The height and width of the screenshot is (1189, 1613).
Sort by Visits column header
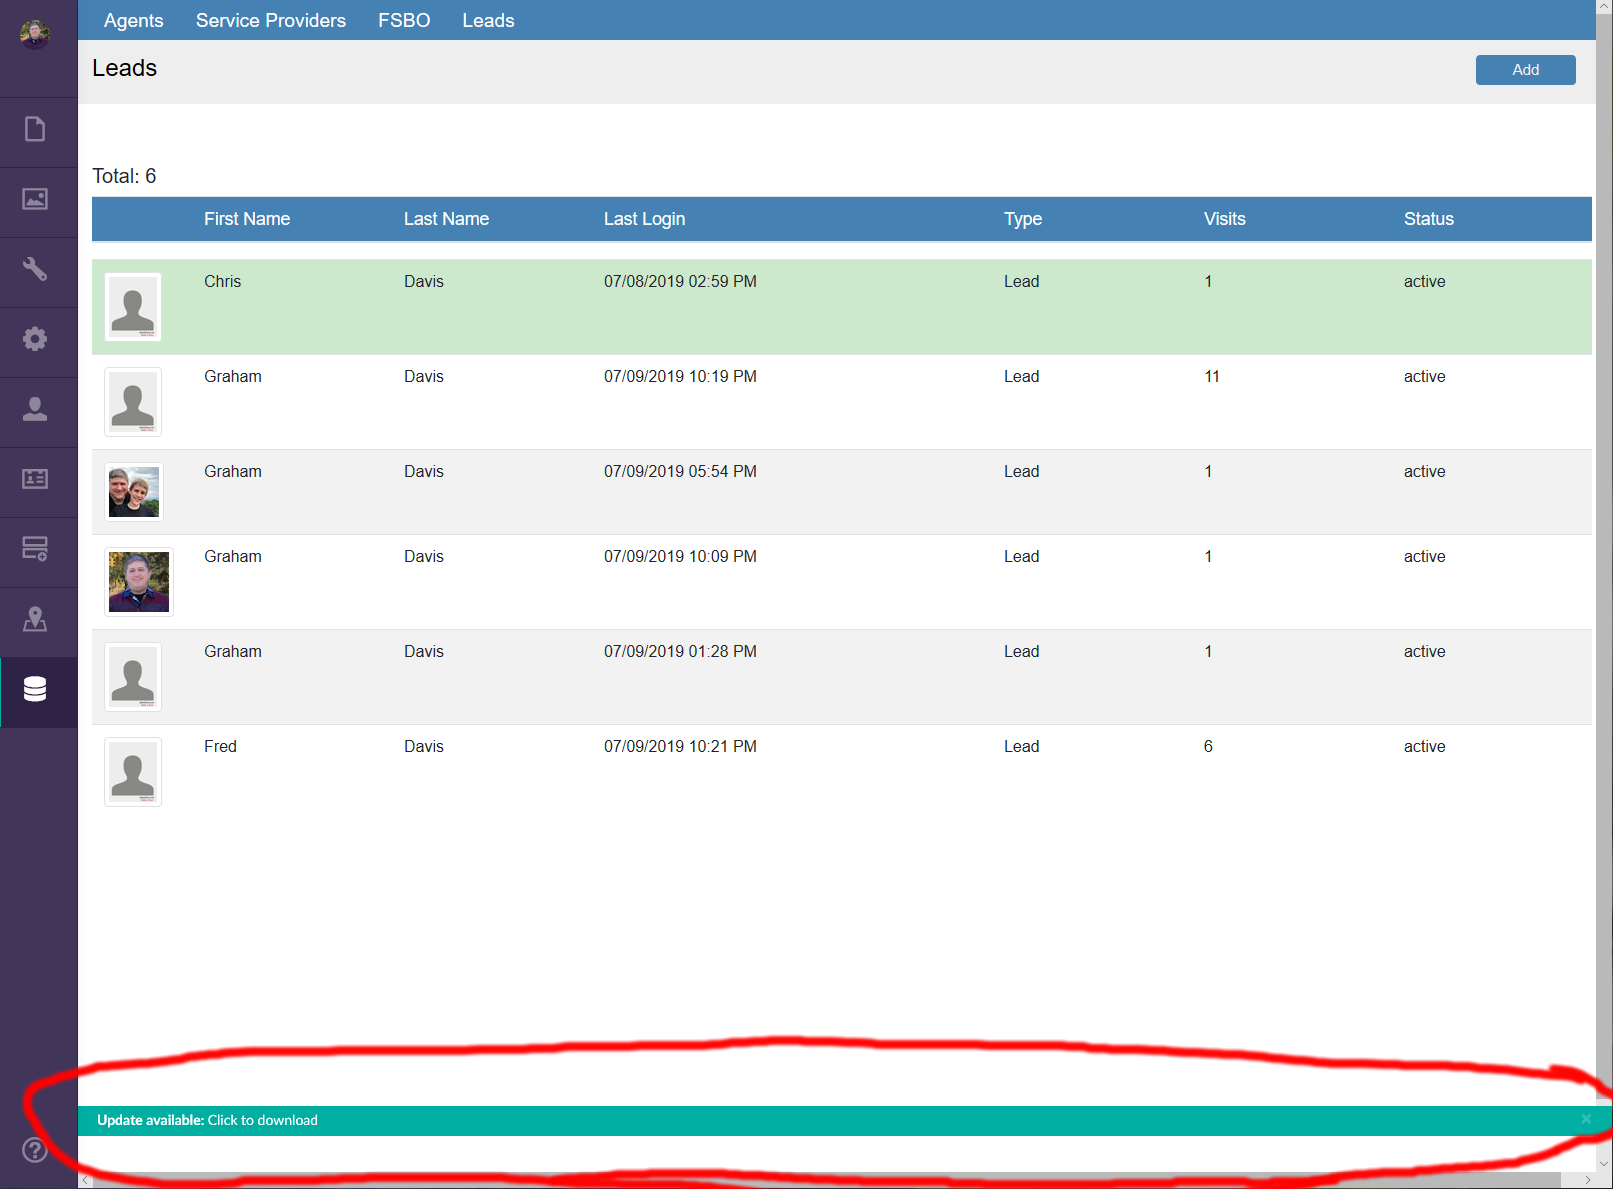point(1224,219)
